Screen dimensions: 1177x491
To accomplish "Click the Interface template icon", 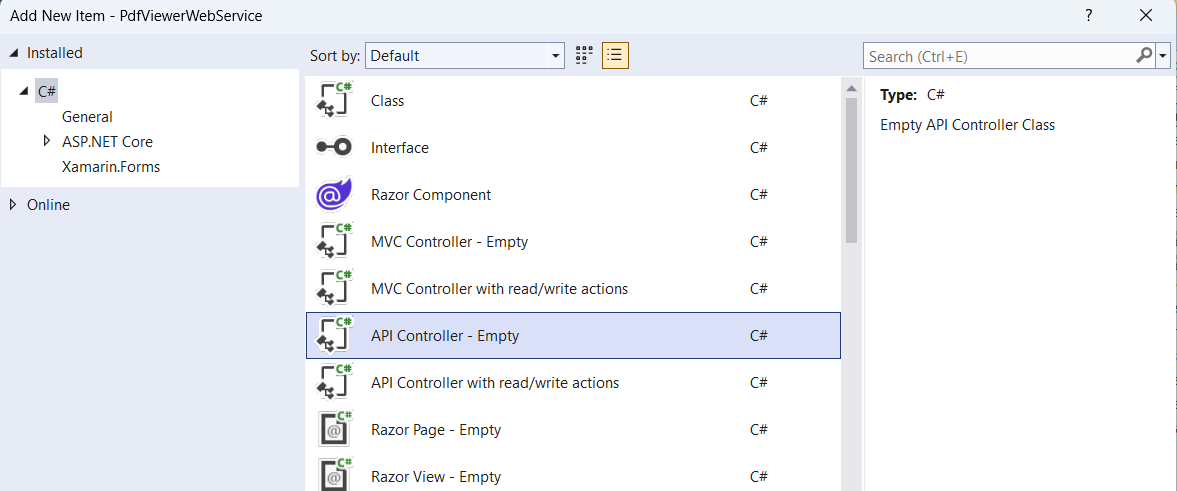I will (x=334, y=148).
